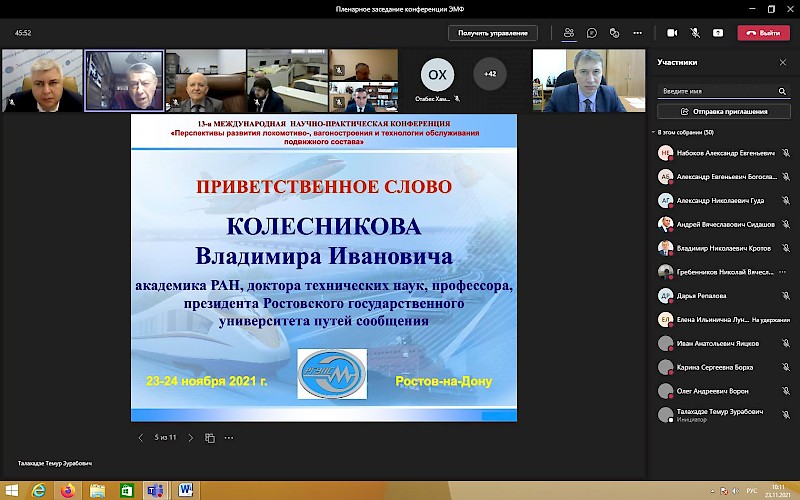Select participant Дарья Репалова in list

(700, 296)
